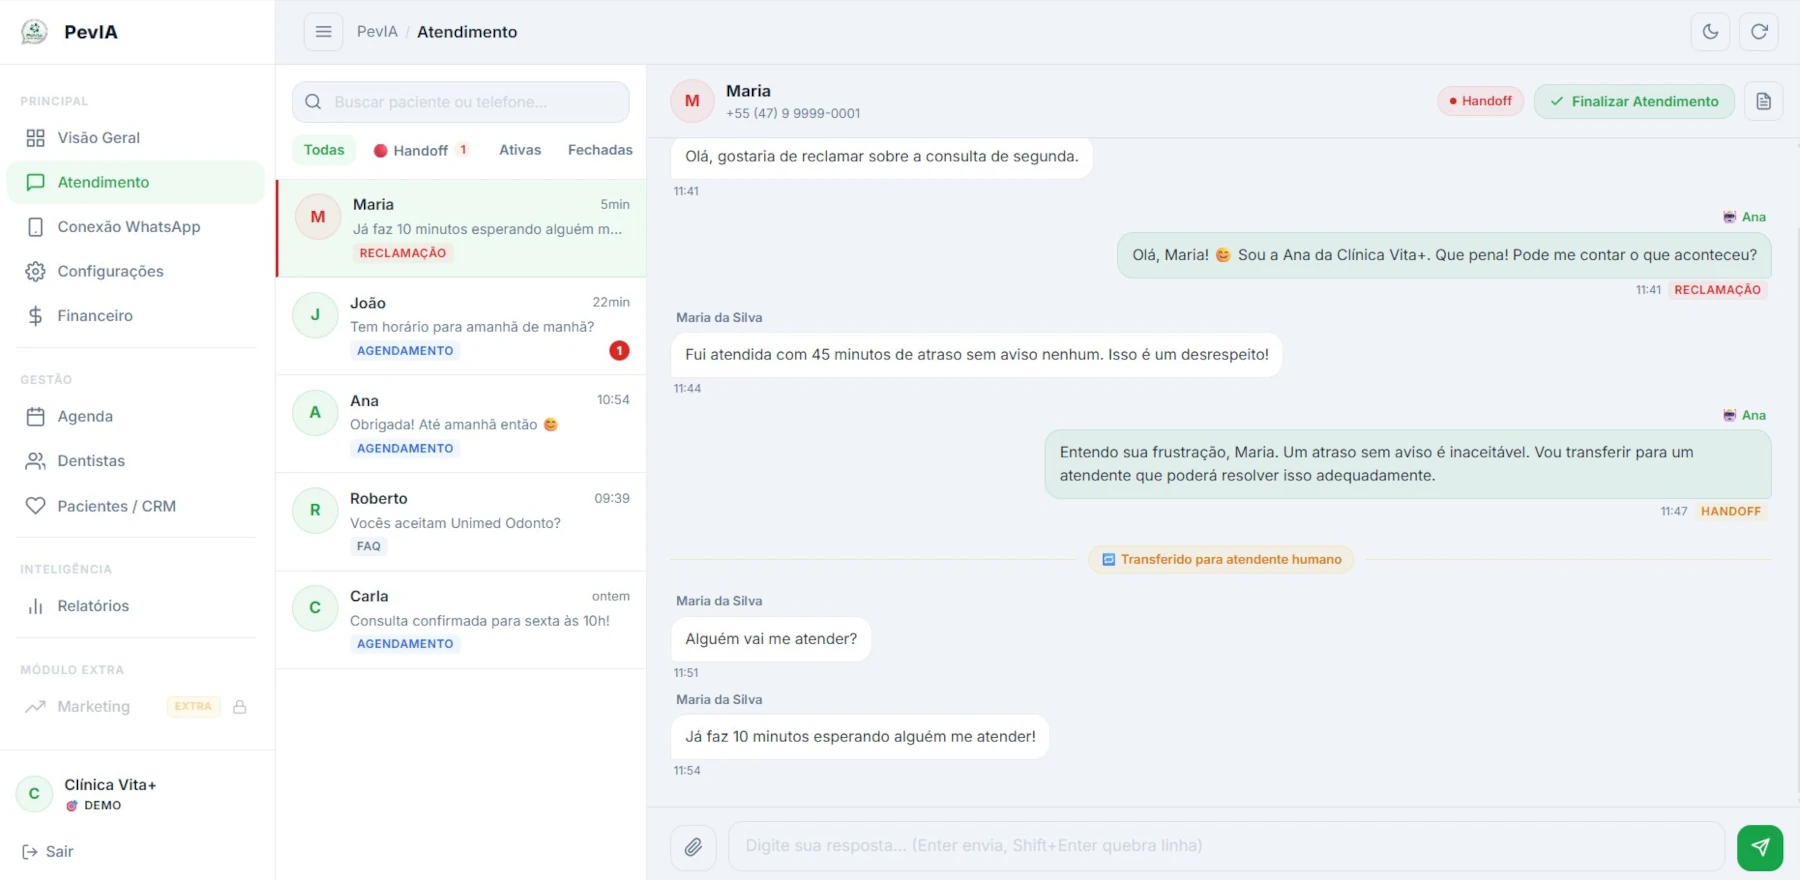Open Relatórios reports page
The width and height of the screenshot is (1800, 880).
pyautogui.click(x=136, y=606)
